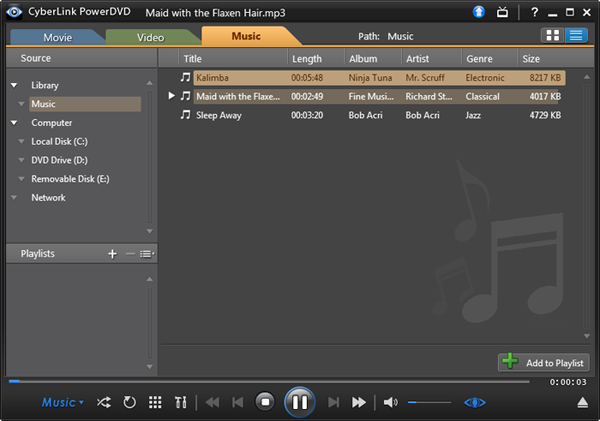Click Source tree scrollbar down arrow

150,231
